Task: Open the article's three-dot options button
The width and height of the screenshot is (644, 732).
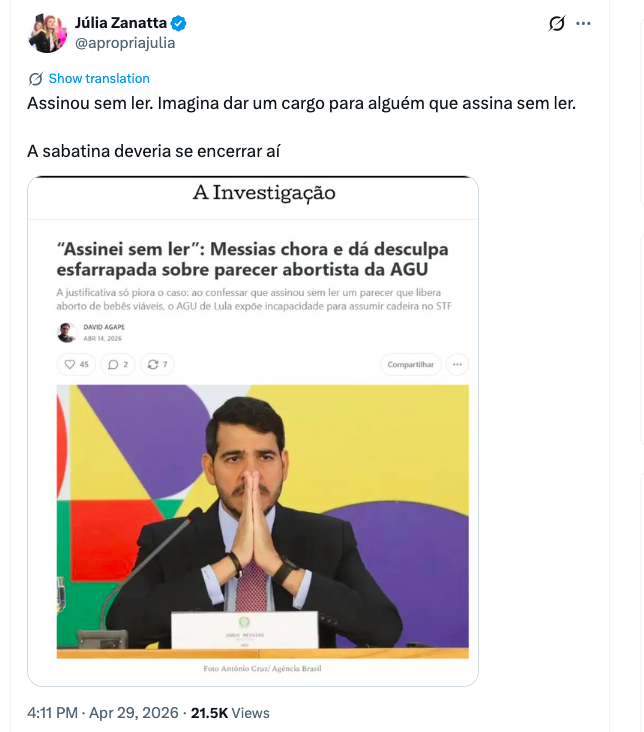Action: click(457, 364)
